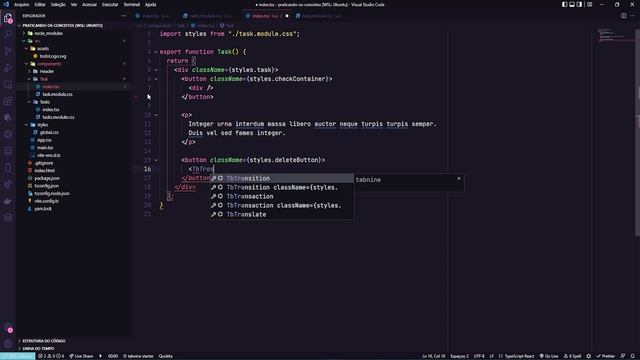Split the editor to the right
The height and width of the screenshot is (360, 640).
coord(624,16)
